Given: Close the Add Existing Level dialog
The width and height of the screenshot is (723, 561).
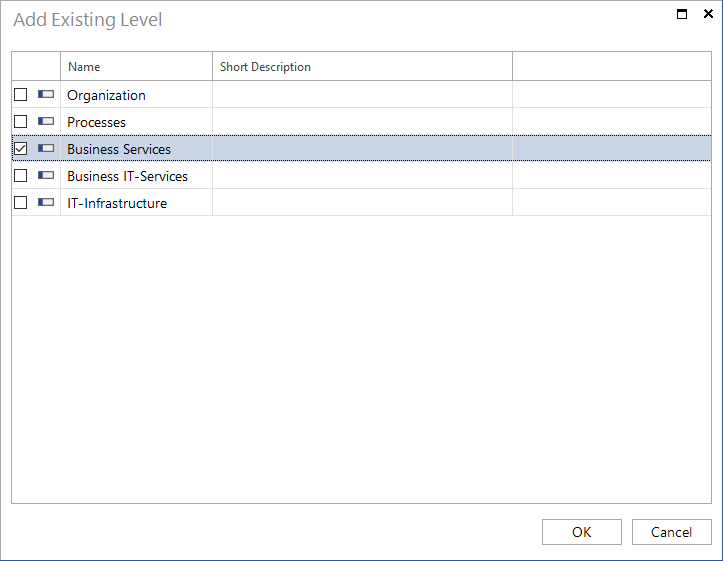Looking at the screenshot, I should (708, 14).
